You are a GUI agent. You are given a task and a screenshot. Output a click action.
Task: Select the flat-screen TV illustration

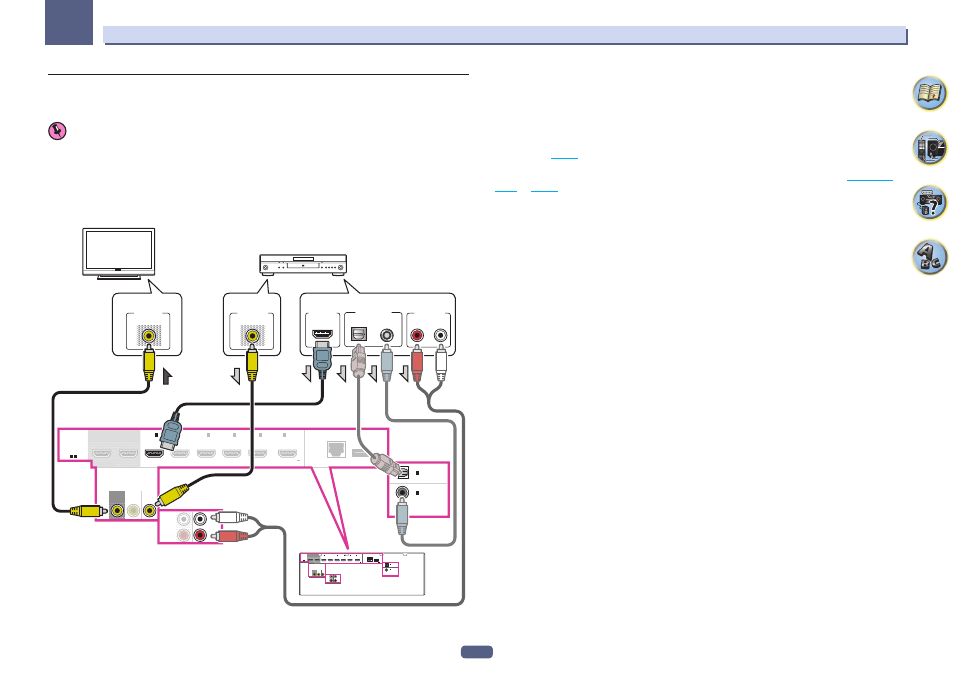coord(119,254)
